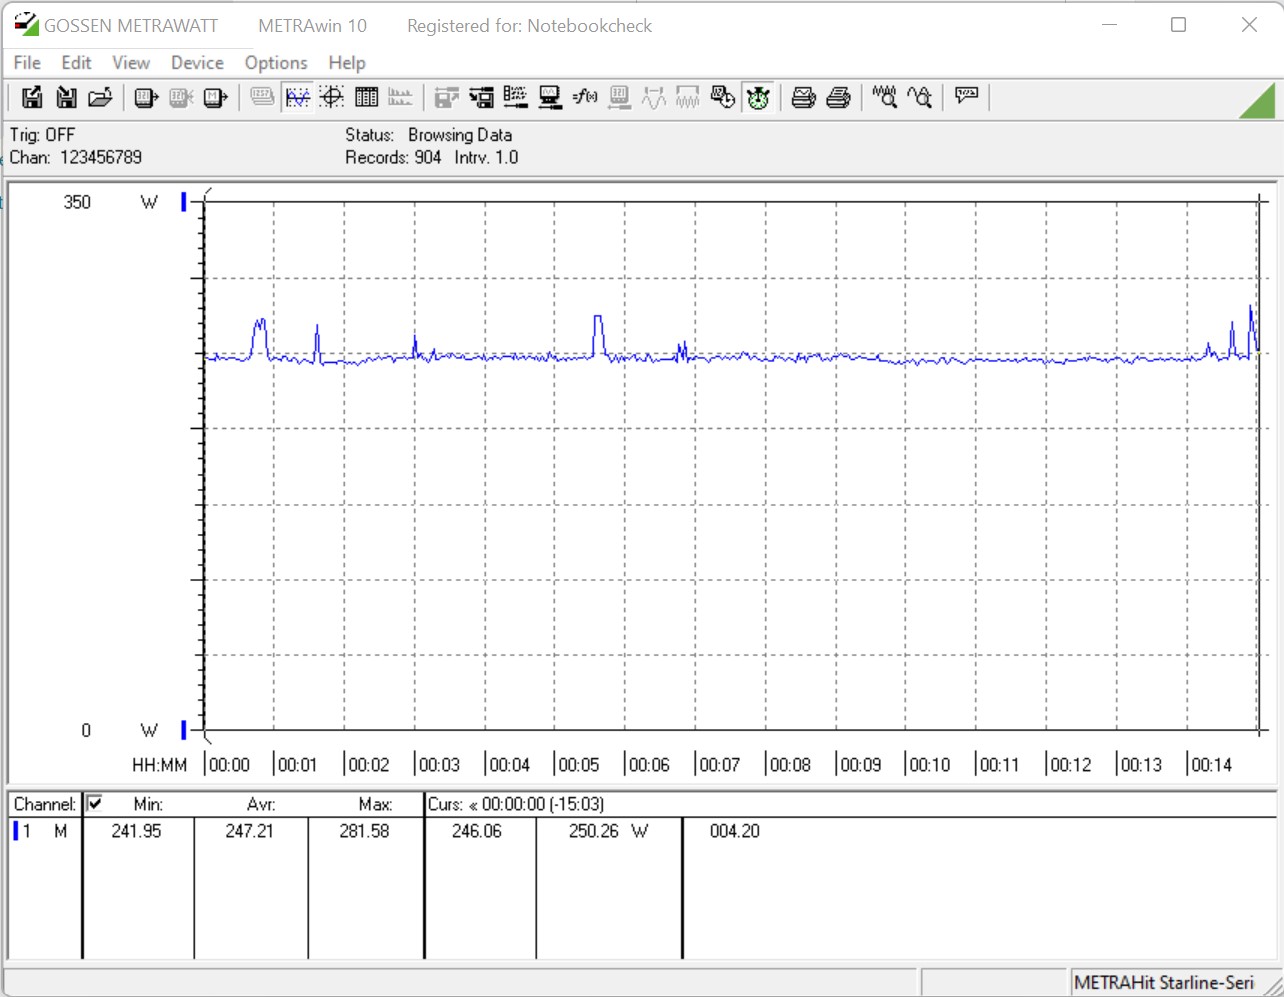Click the difference value 004.20
Image resolution: width=1284 pixels, height=997 pixels.
point(735,831)
